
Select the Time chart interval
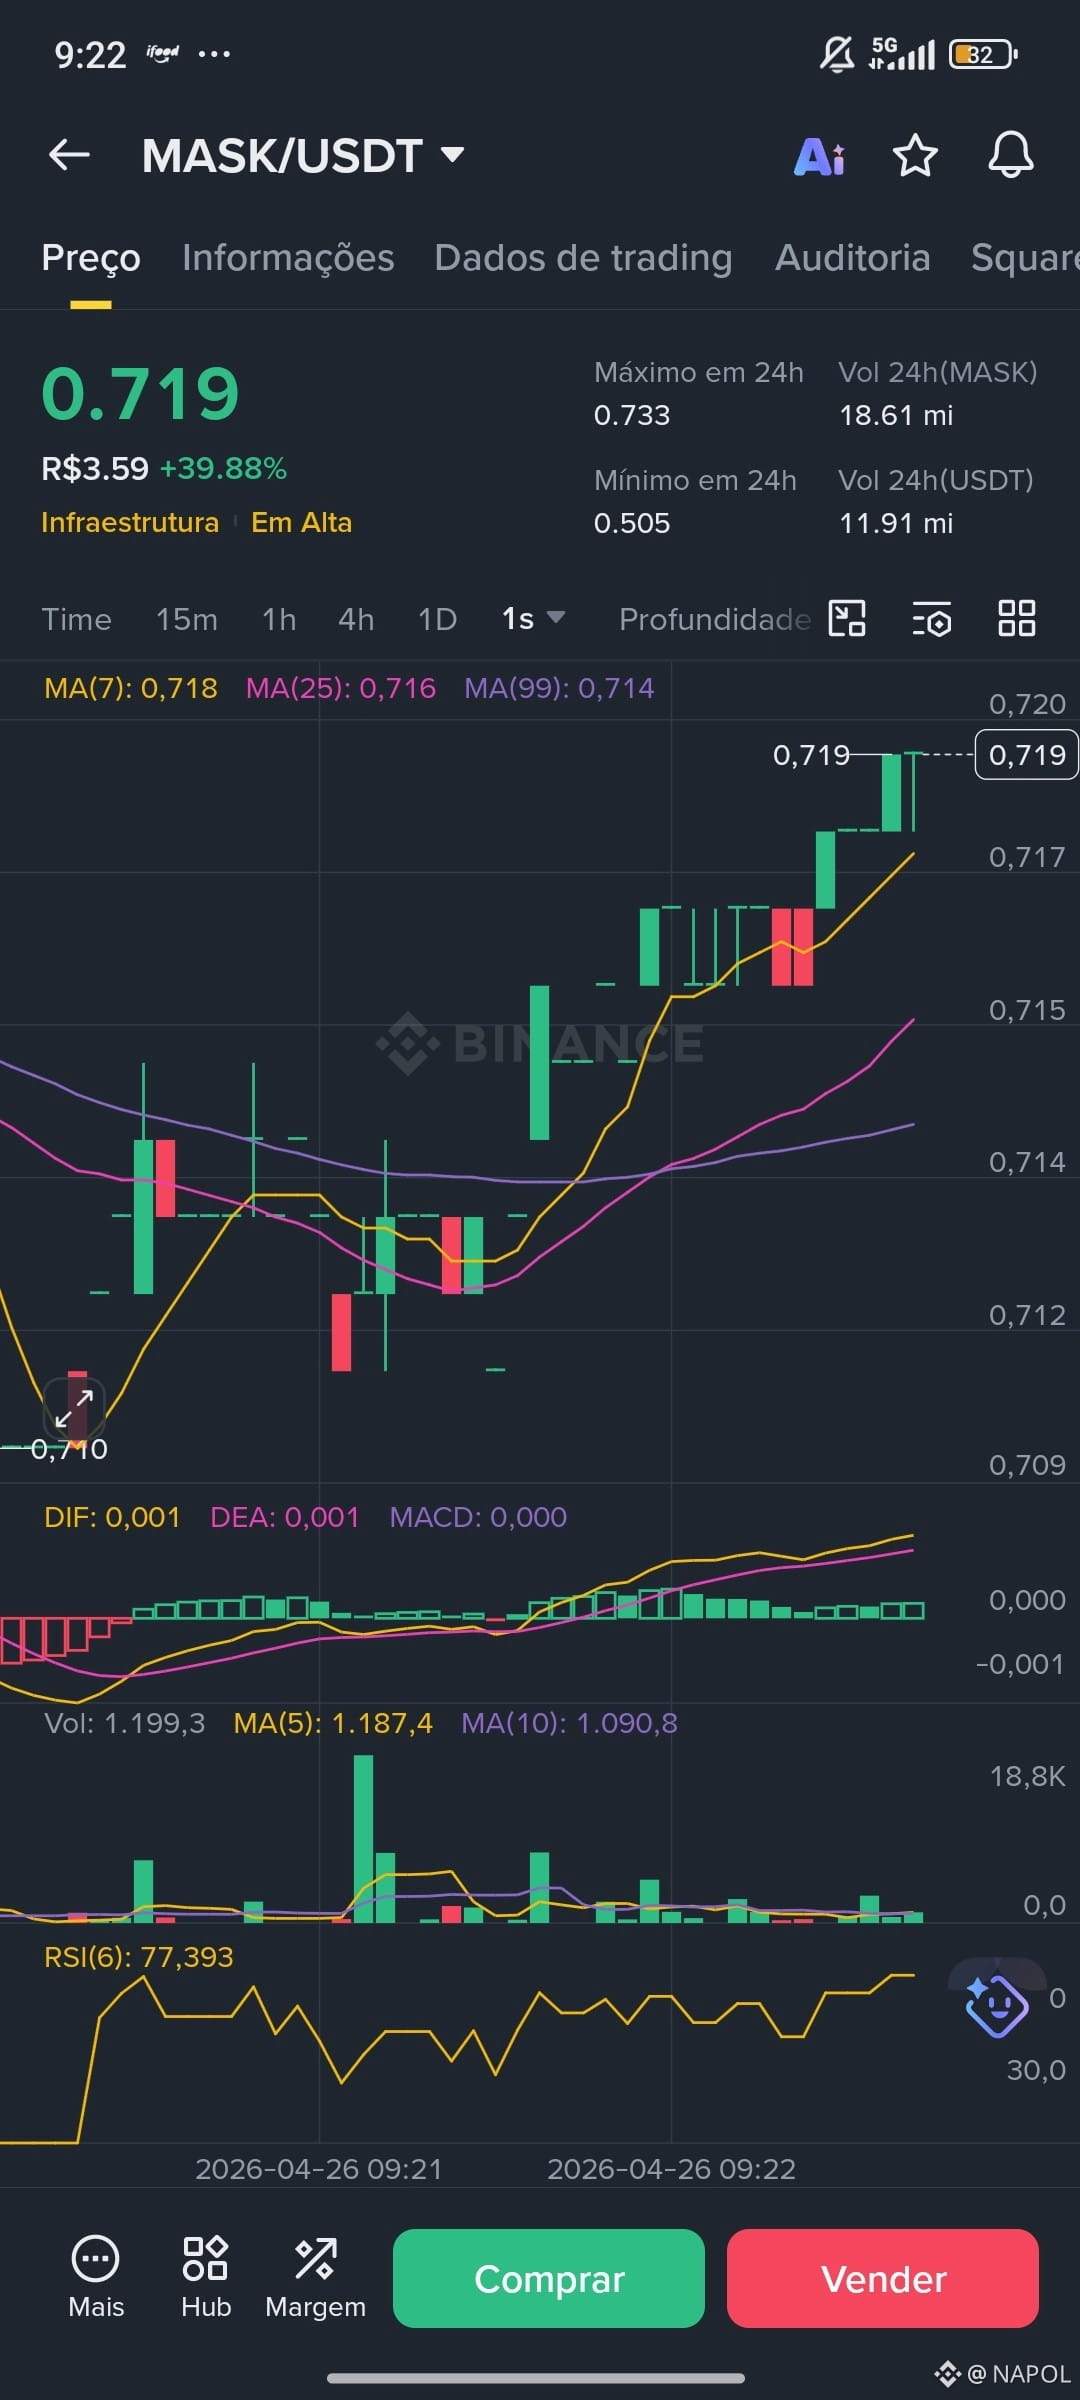click(x=76, y=619)
